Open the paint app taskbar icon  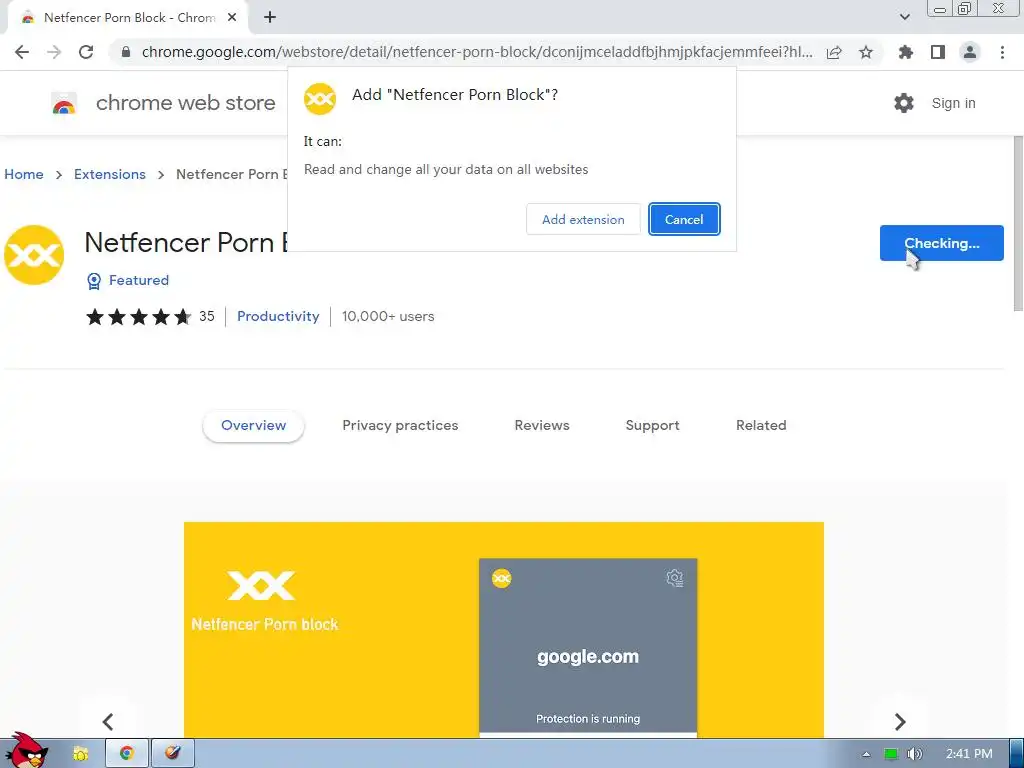point(172,754)
